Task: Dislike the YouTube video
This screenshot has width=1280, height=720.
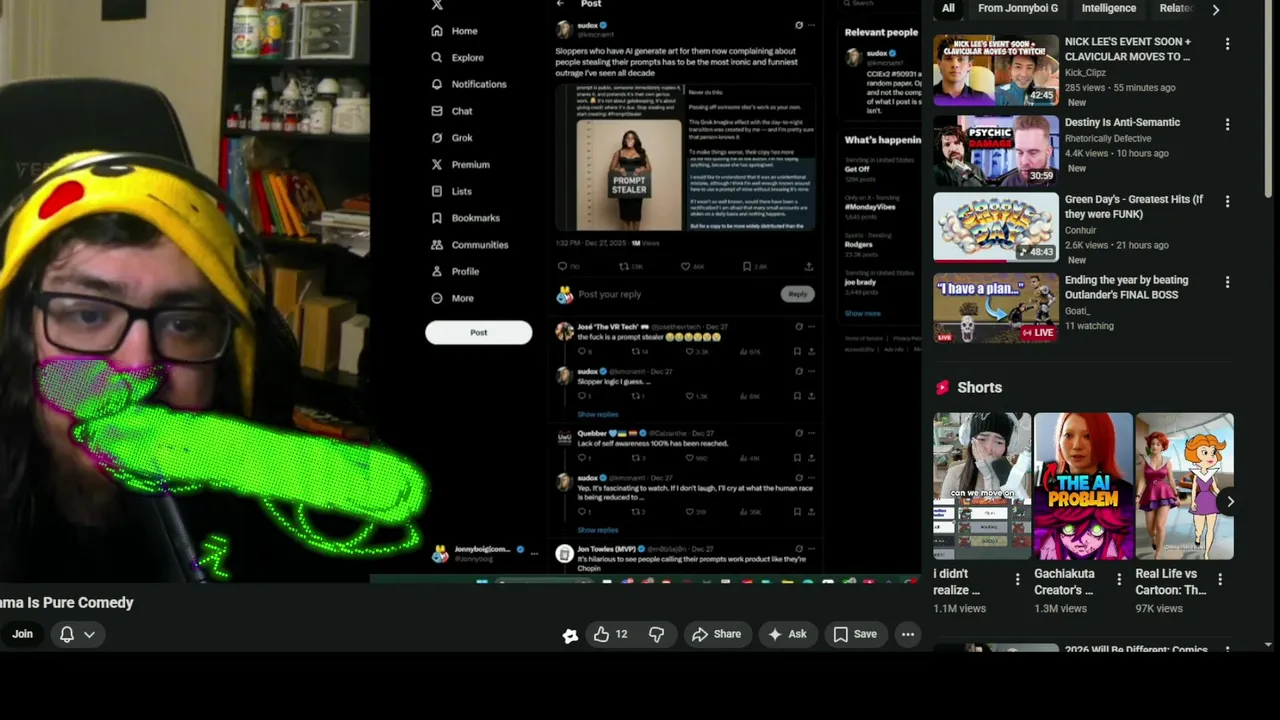Action: [x=656, y=634]
